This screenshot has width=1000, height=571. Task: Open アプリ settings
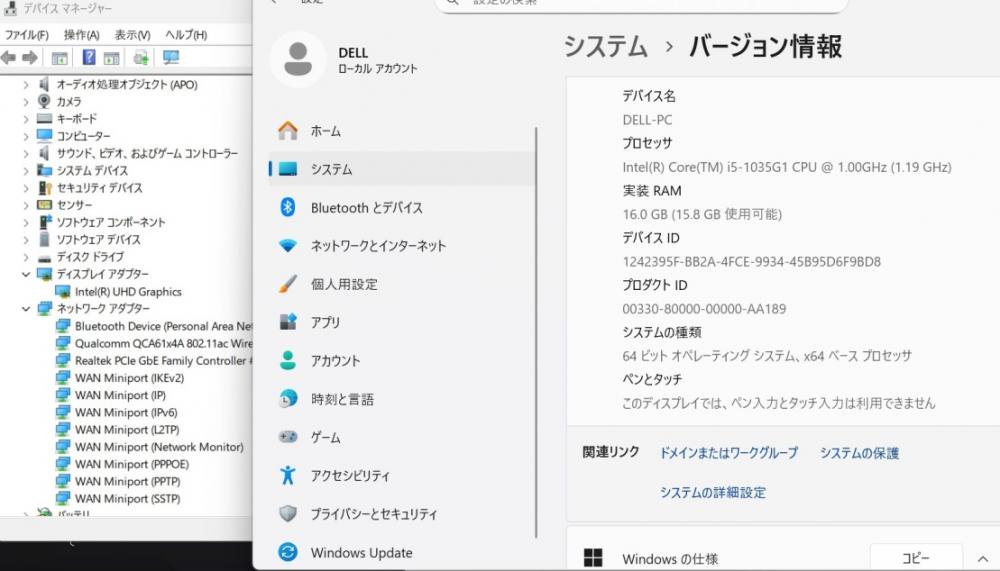click(402, 322)
